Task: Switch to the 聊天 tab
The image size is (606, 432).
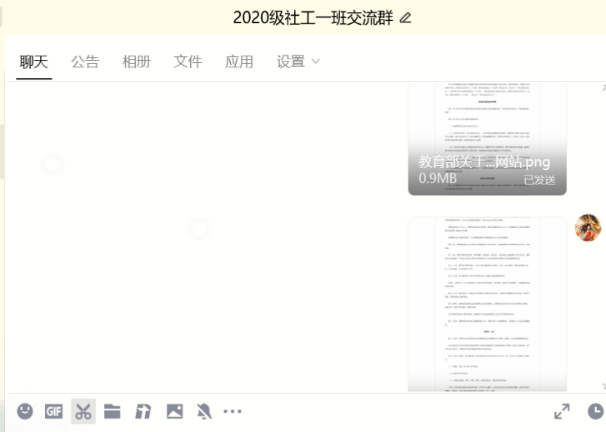Action: 34,62
